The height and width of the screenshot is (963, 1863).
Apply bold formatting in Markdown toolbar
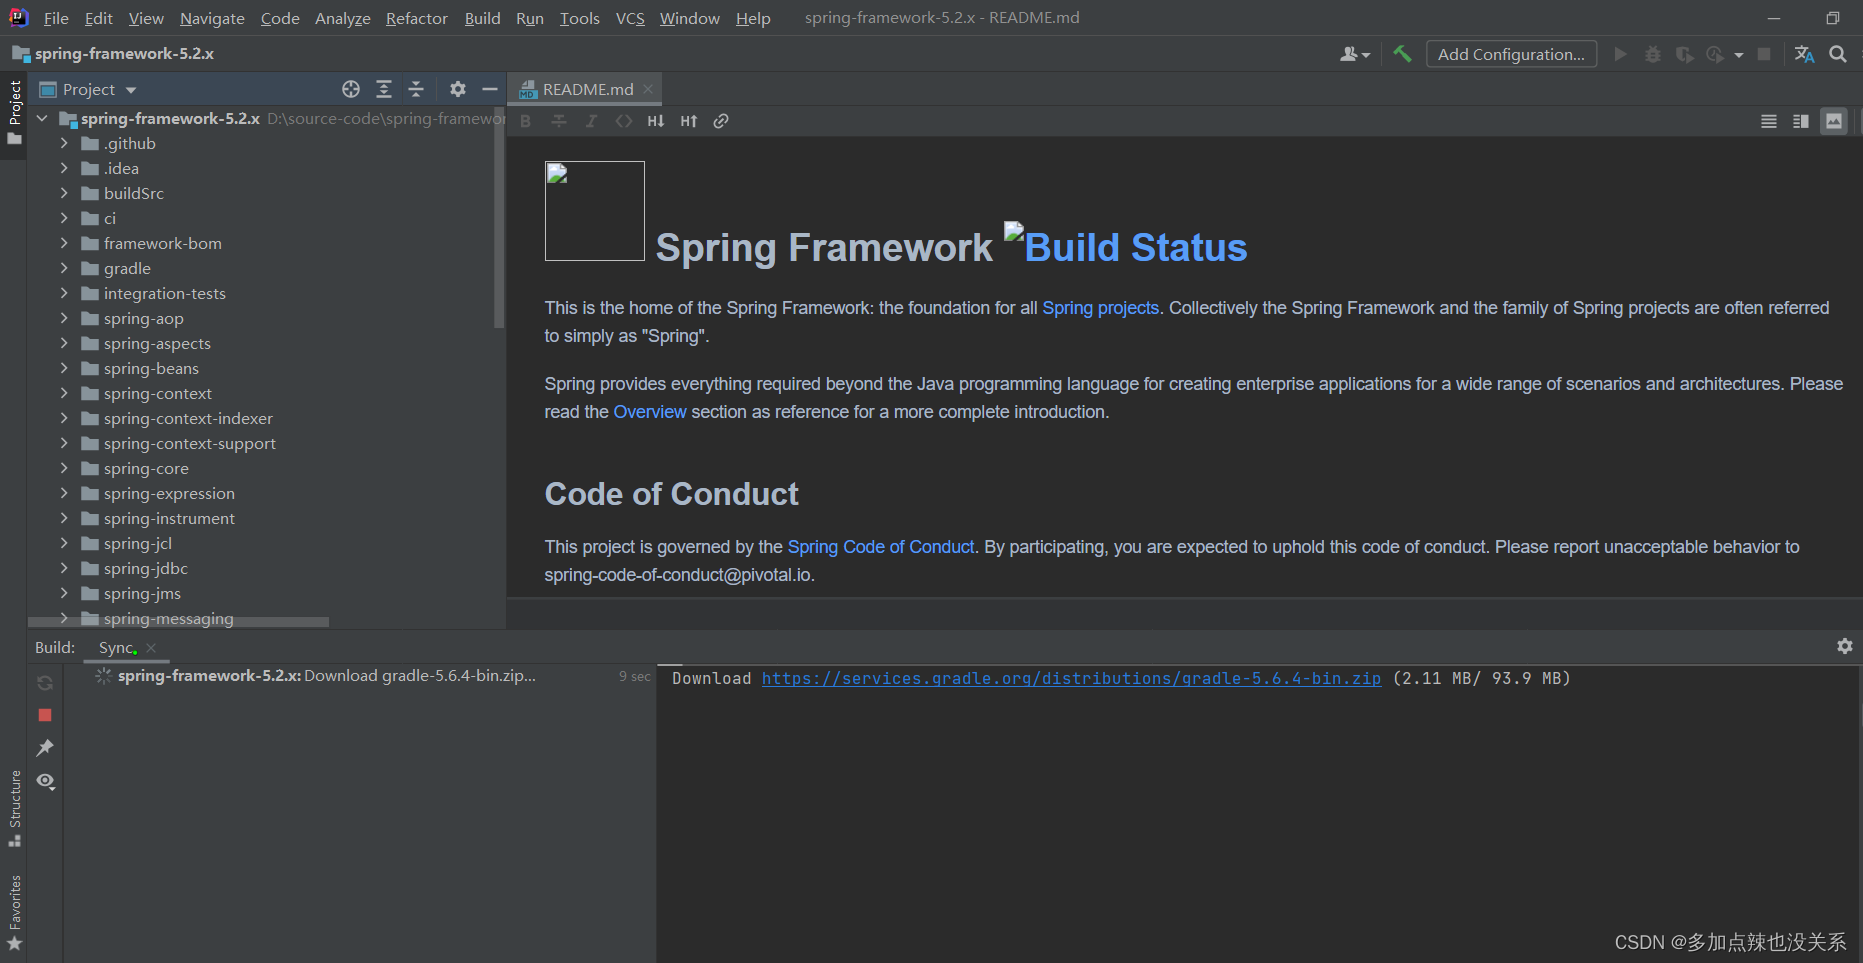point(526,121)
